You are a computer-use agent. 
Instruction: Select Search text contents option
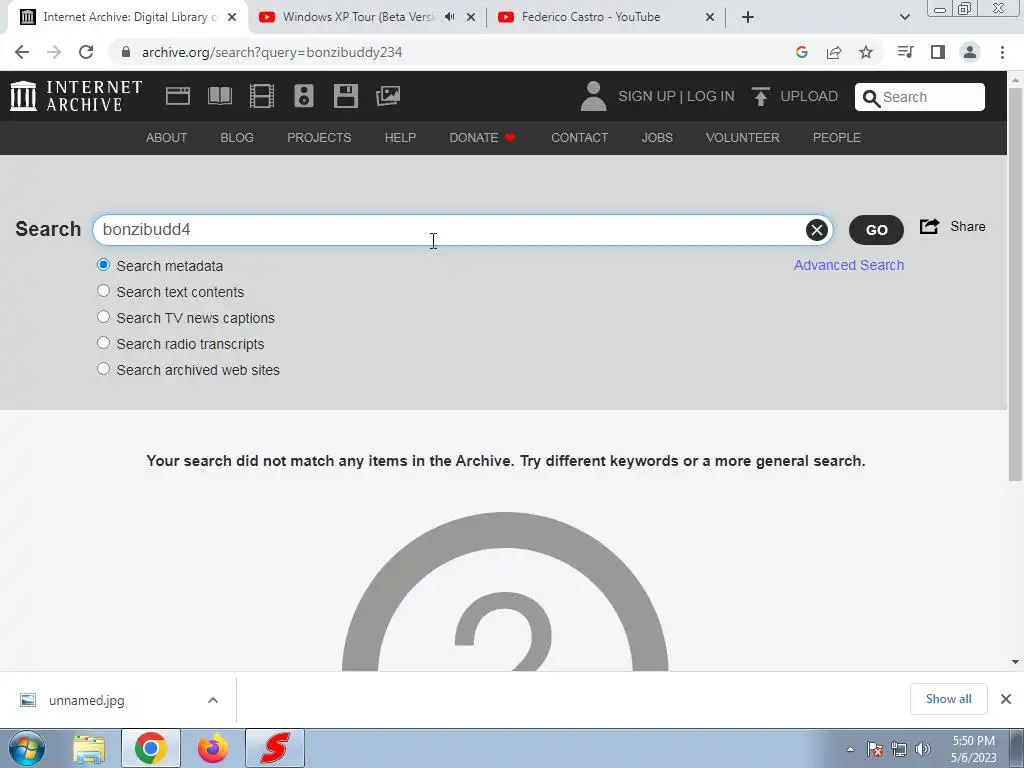(103, 291)
